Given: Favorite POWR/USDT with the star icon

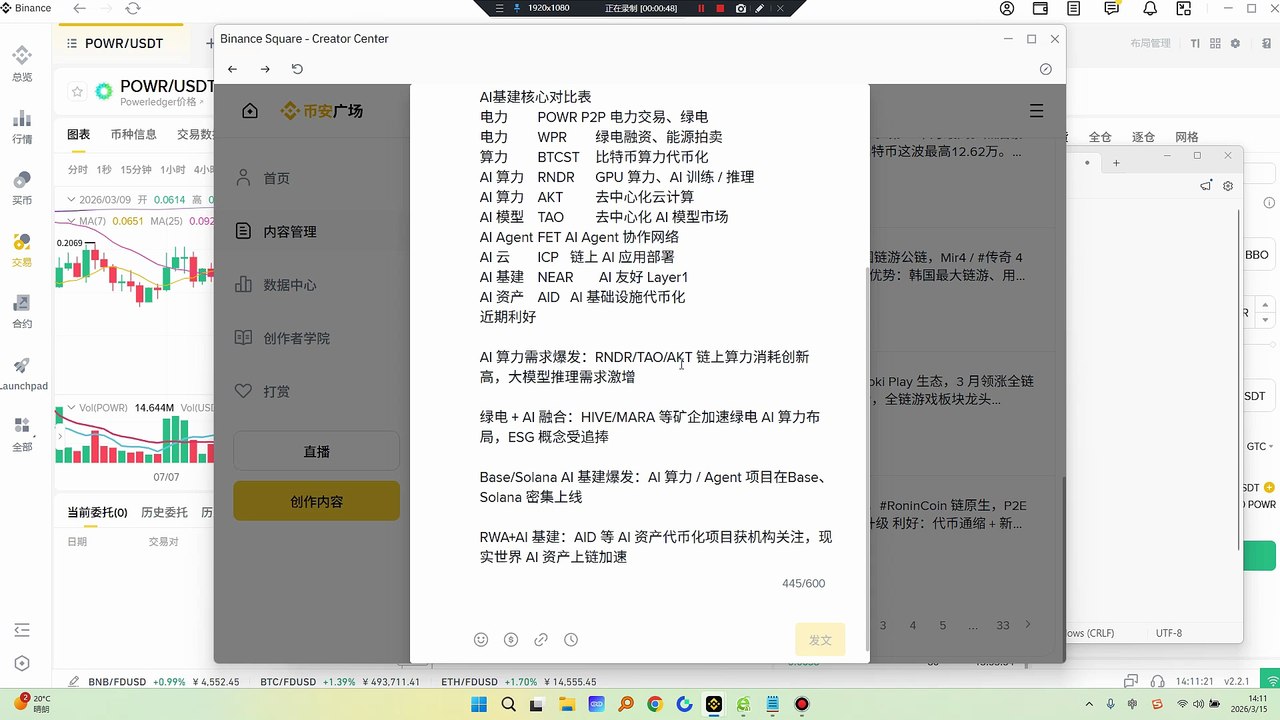Looking at the screenshot, I should click(x=77, y=92).
